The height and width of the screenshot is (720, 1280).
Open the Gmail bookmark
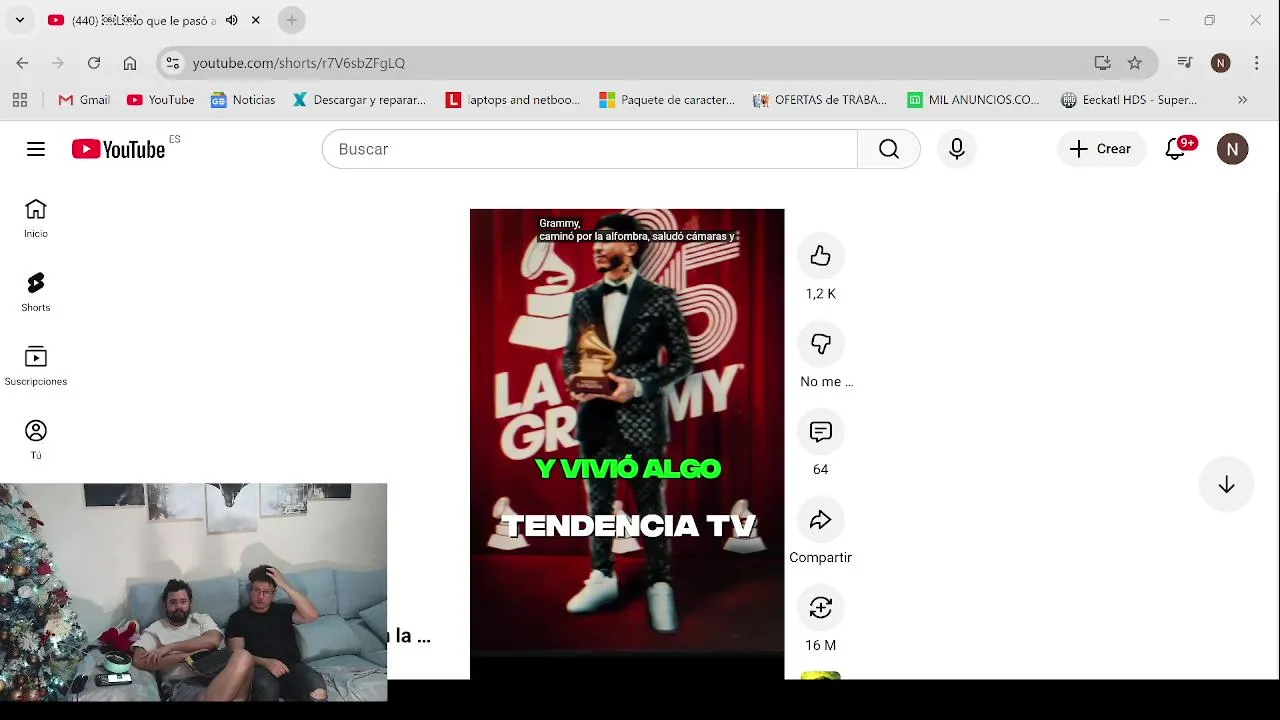click(84, 100)
